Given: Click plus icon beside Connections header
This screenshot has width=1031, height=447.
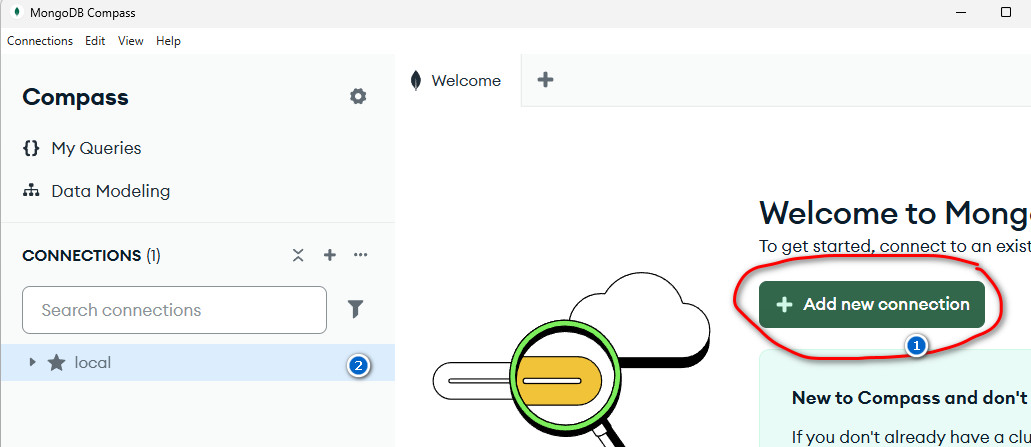Looking at the screenshot, I should coord(330,256).
